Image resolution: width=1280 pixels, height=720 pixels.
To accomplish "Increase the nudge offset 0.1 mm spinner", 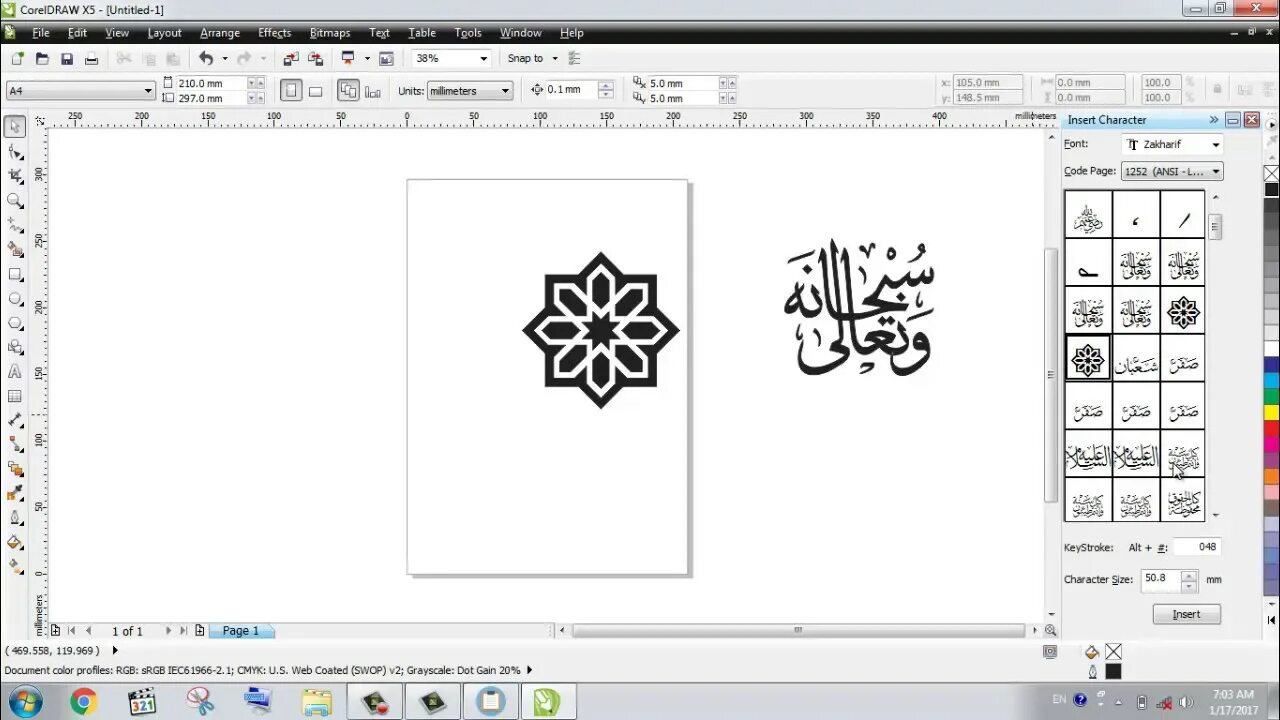I will tap(606, 86).
